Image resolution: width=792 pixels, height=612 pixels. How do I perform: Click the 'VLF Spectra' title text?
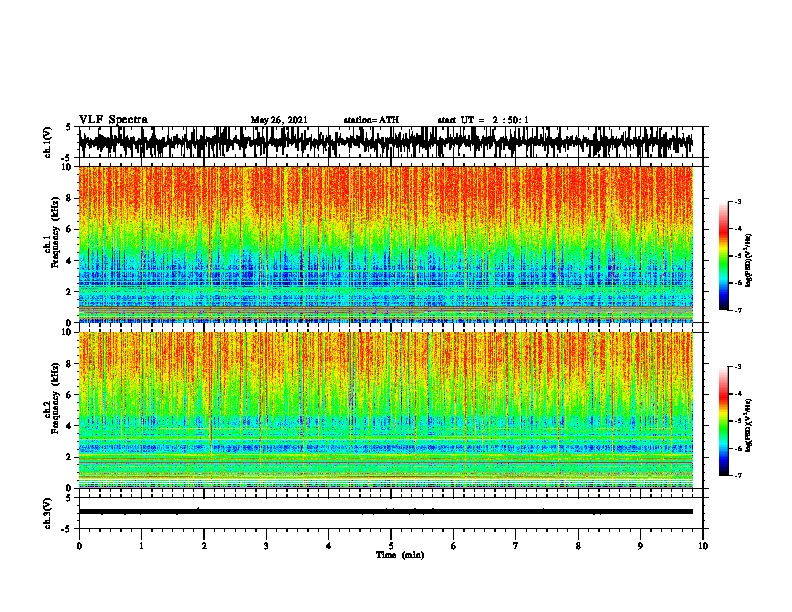point(113,120)
